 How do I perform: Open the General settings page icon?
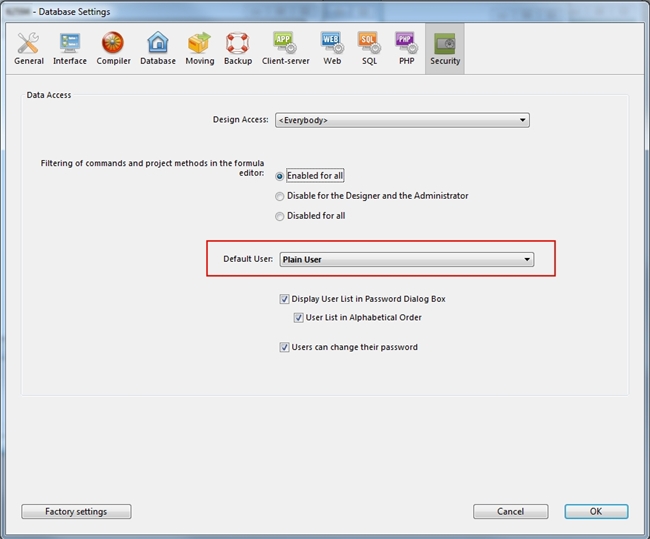tap(28, 44)
